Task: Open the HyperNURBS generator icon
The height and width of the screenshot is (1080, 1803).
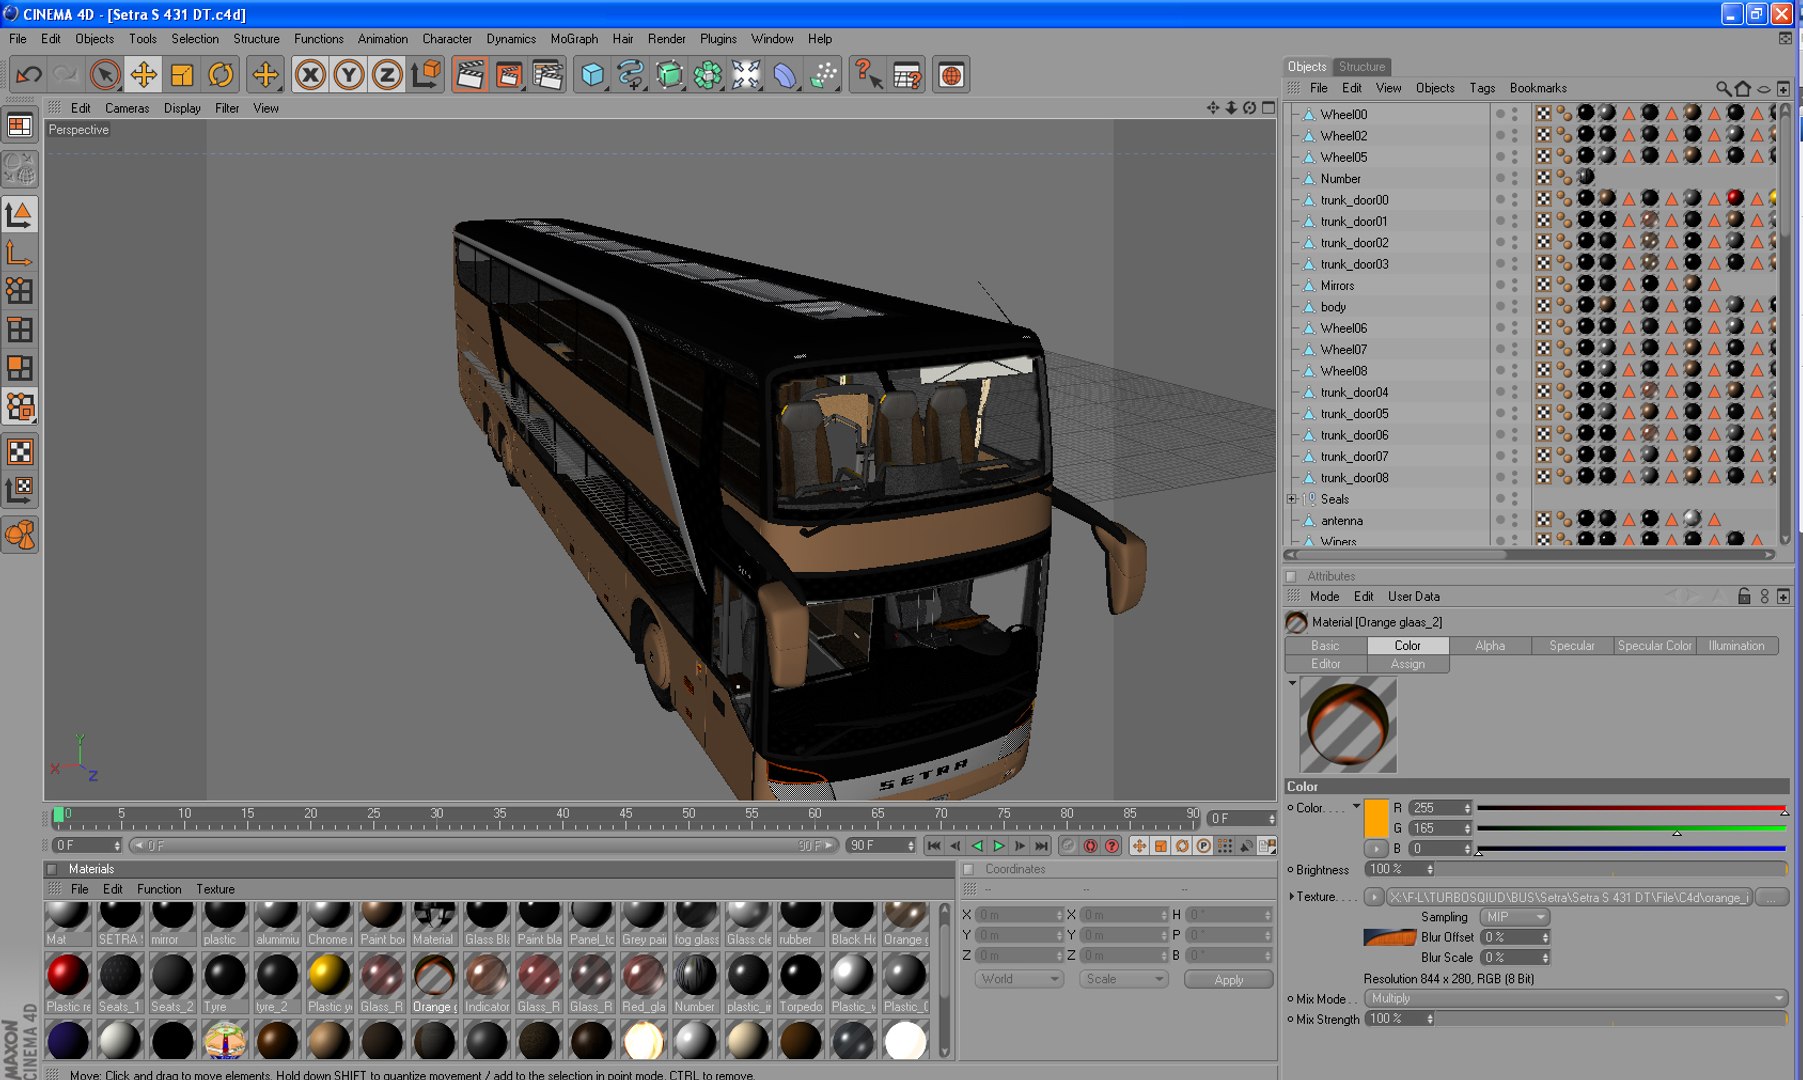Action: pyautogui.click(x=668, y=75)
